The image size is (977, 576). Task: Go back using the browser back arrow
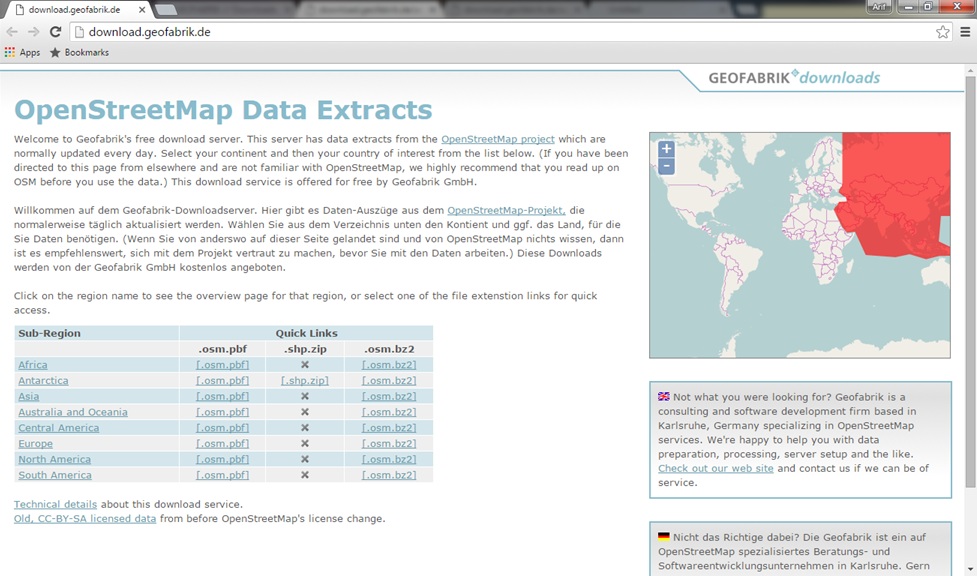[13, 31]
